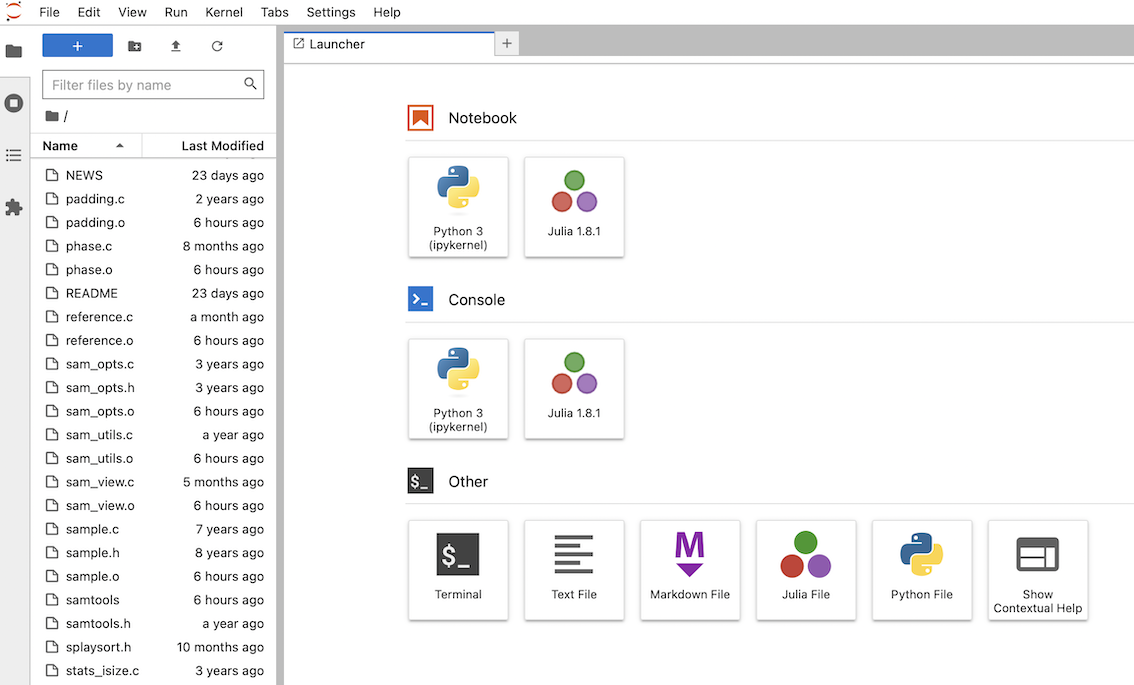Select sam_view.o in file list

click(x=153, y=506)
